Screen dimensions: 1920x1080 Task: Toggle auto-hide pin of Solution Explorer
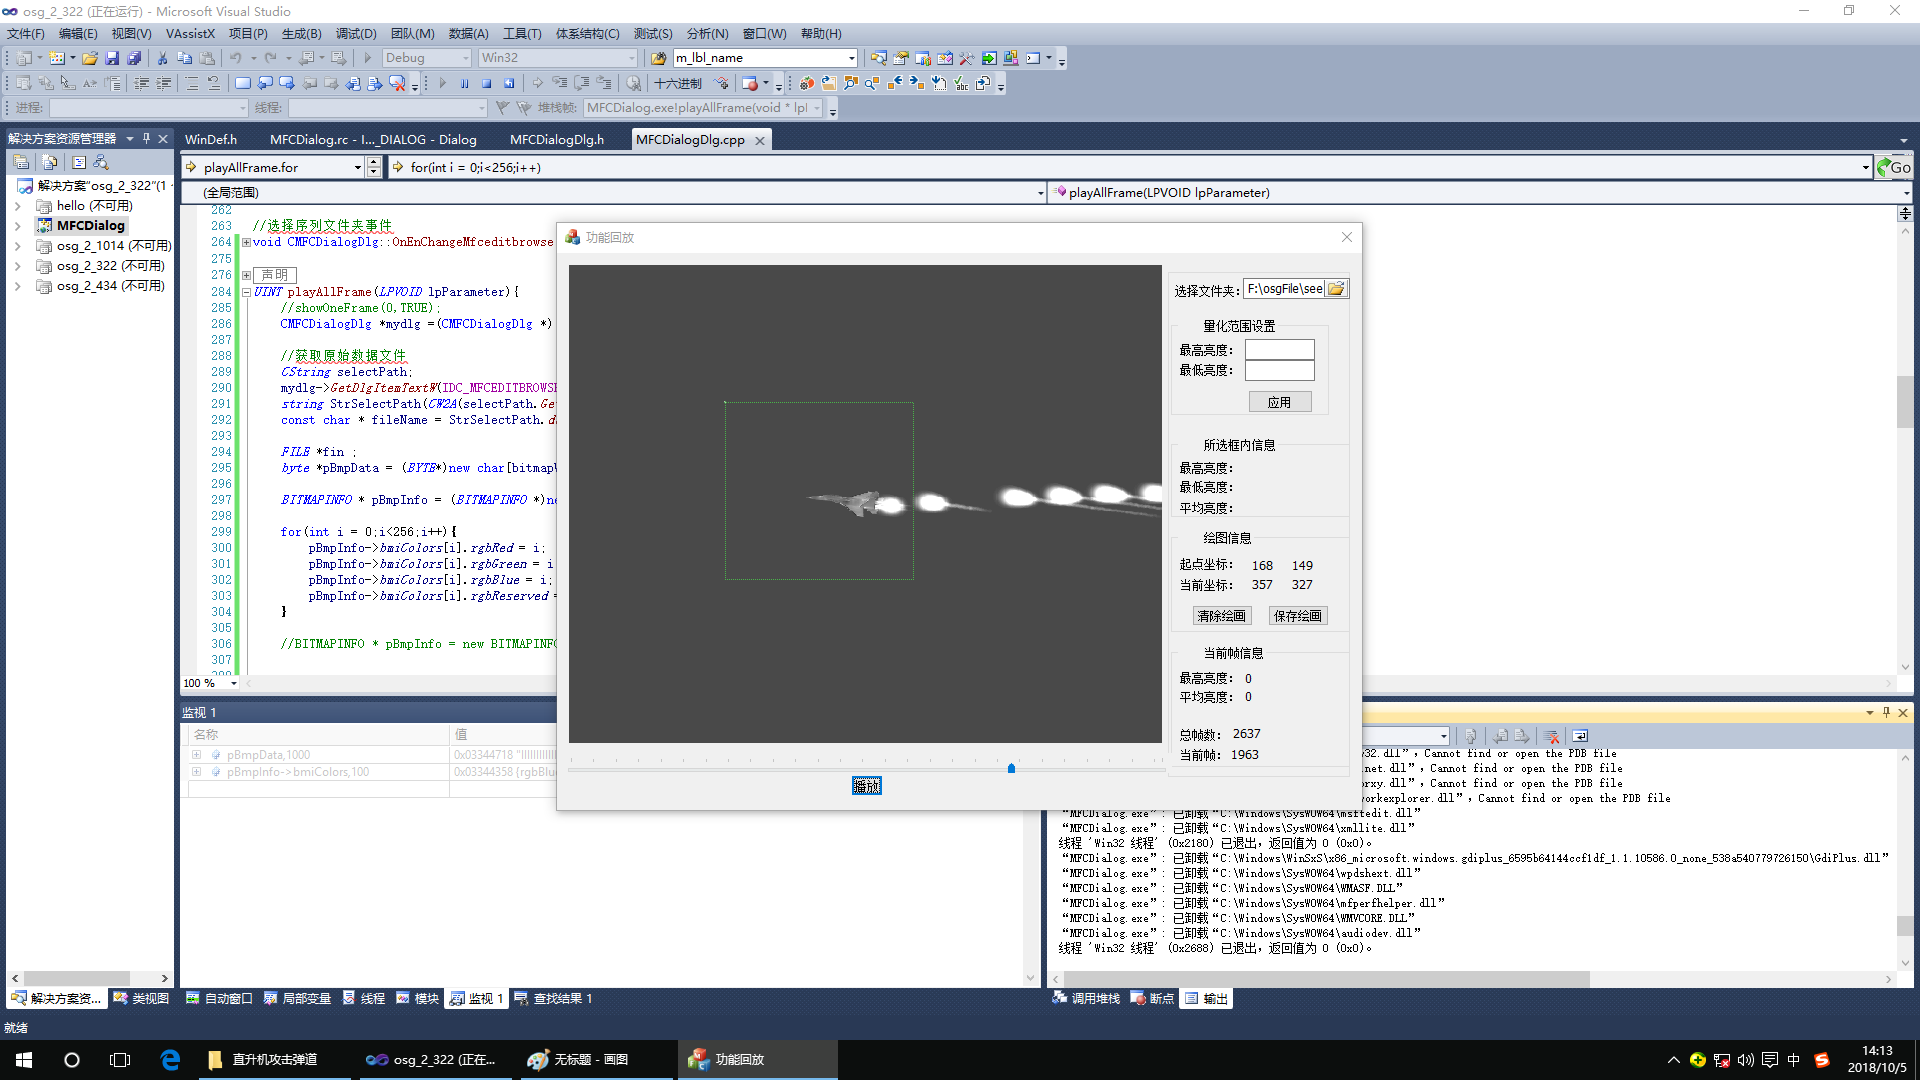(146, 138)
